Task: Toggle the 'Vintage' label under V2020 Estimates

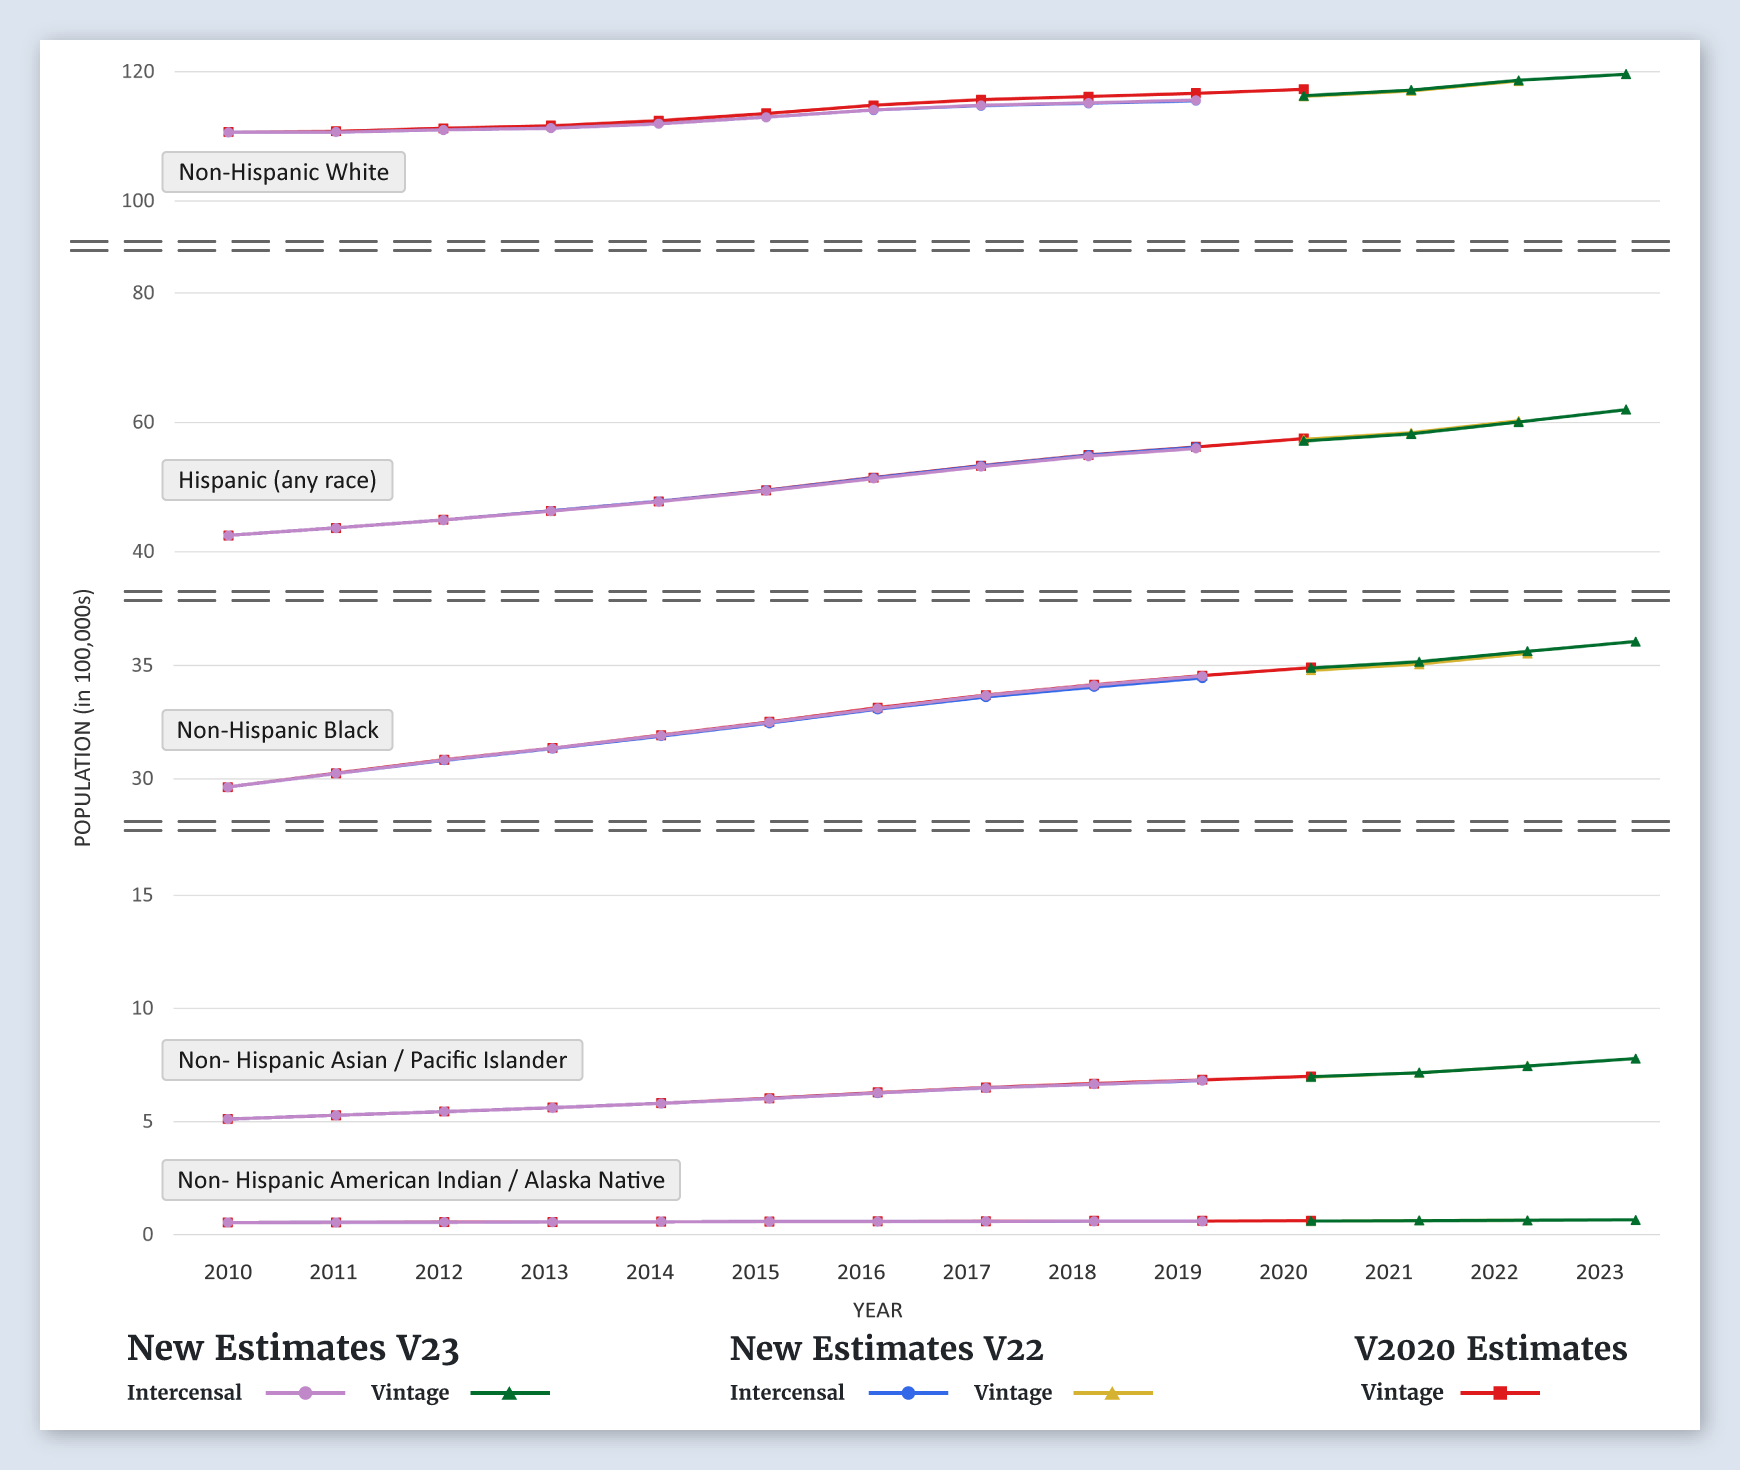Action: click(1401, 1393)
